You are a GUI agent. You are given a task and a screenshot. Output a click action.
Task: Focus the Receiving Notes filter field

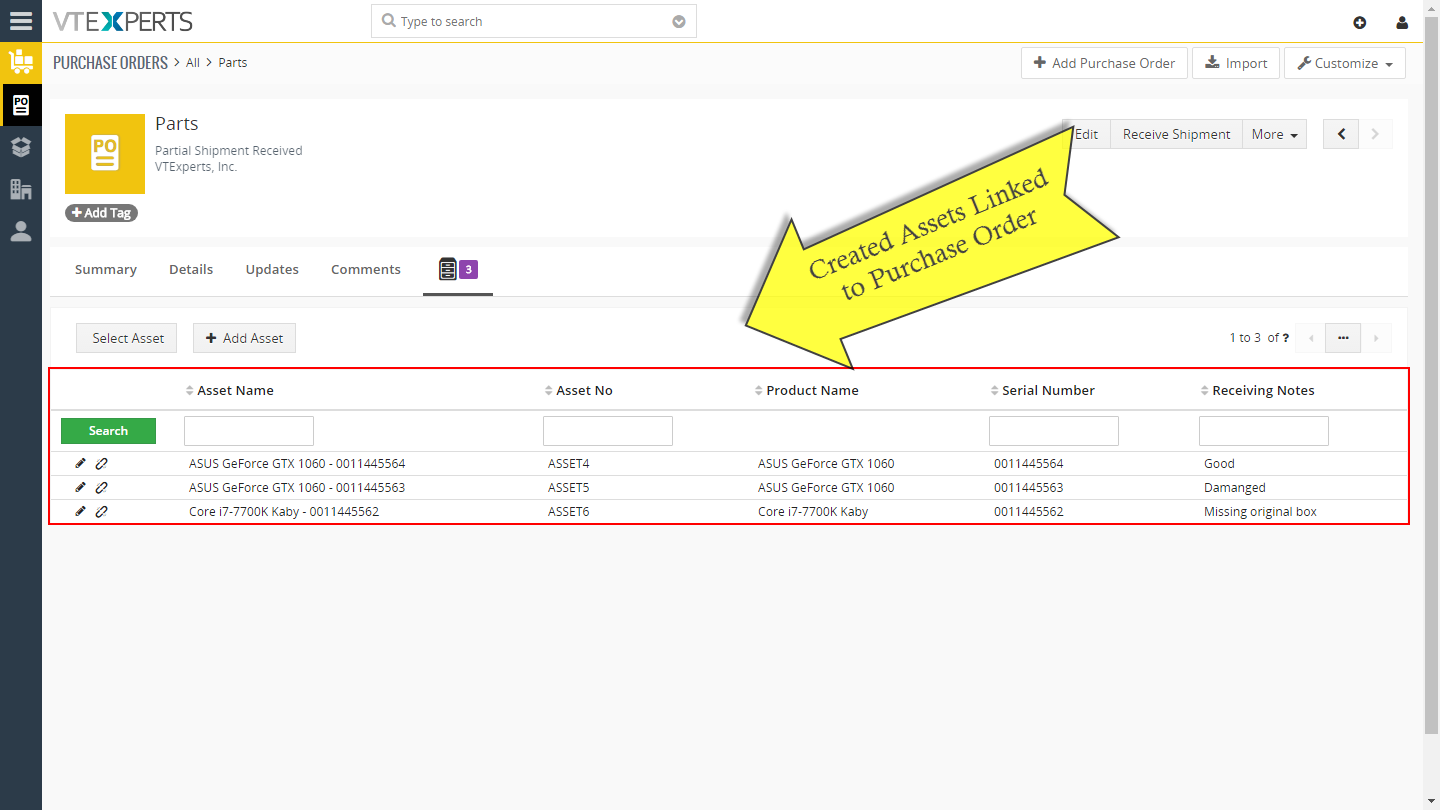1264,431
